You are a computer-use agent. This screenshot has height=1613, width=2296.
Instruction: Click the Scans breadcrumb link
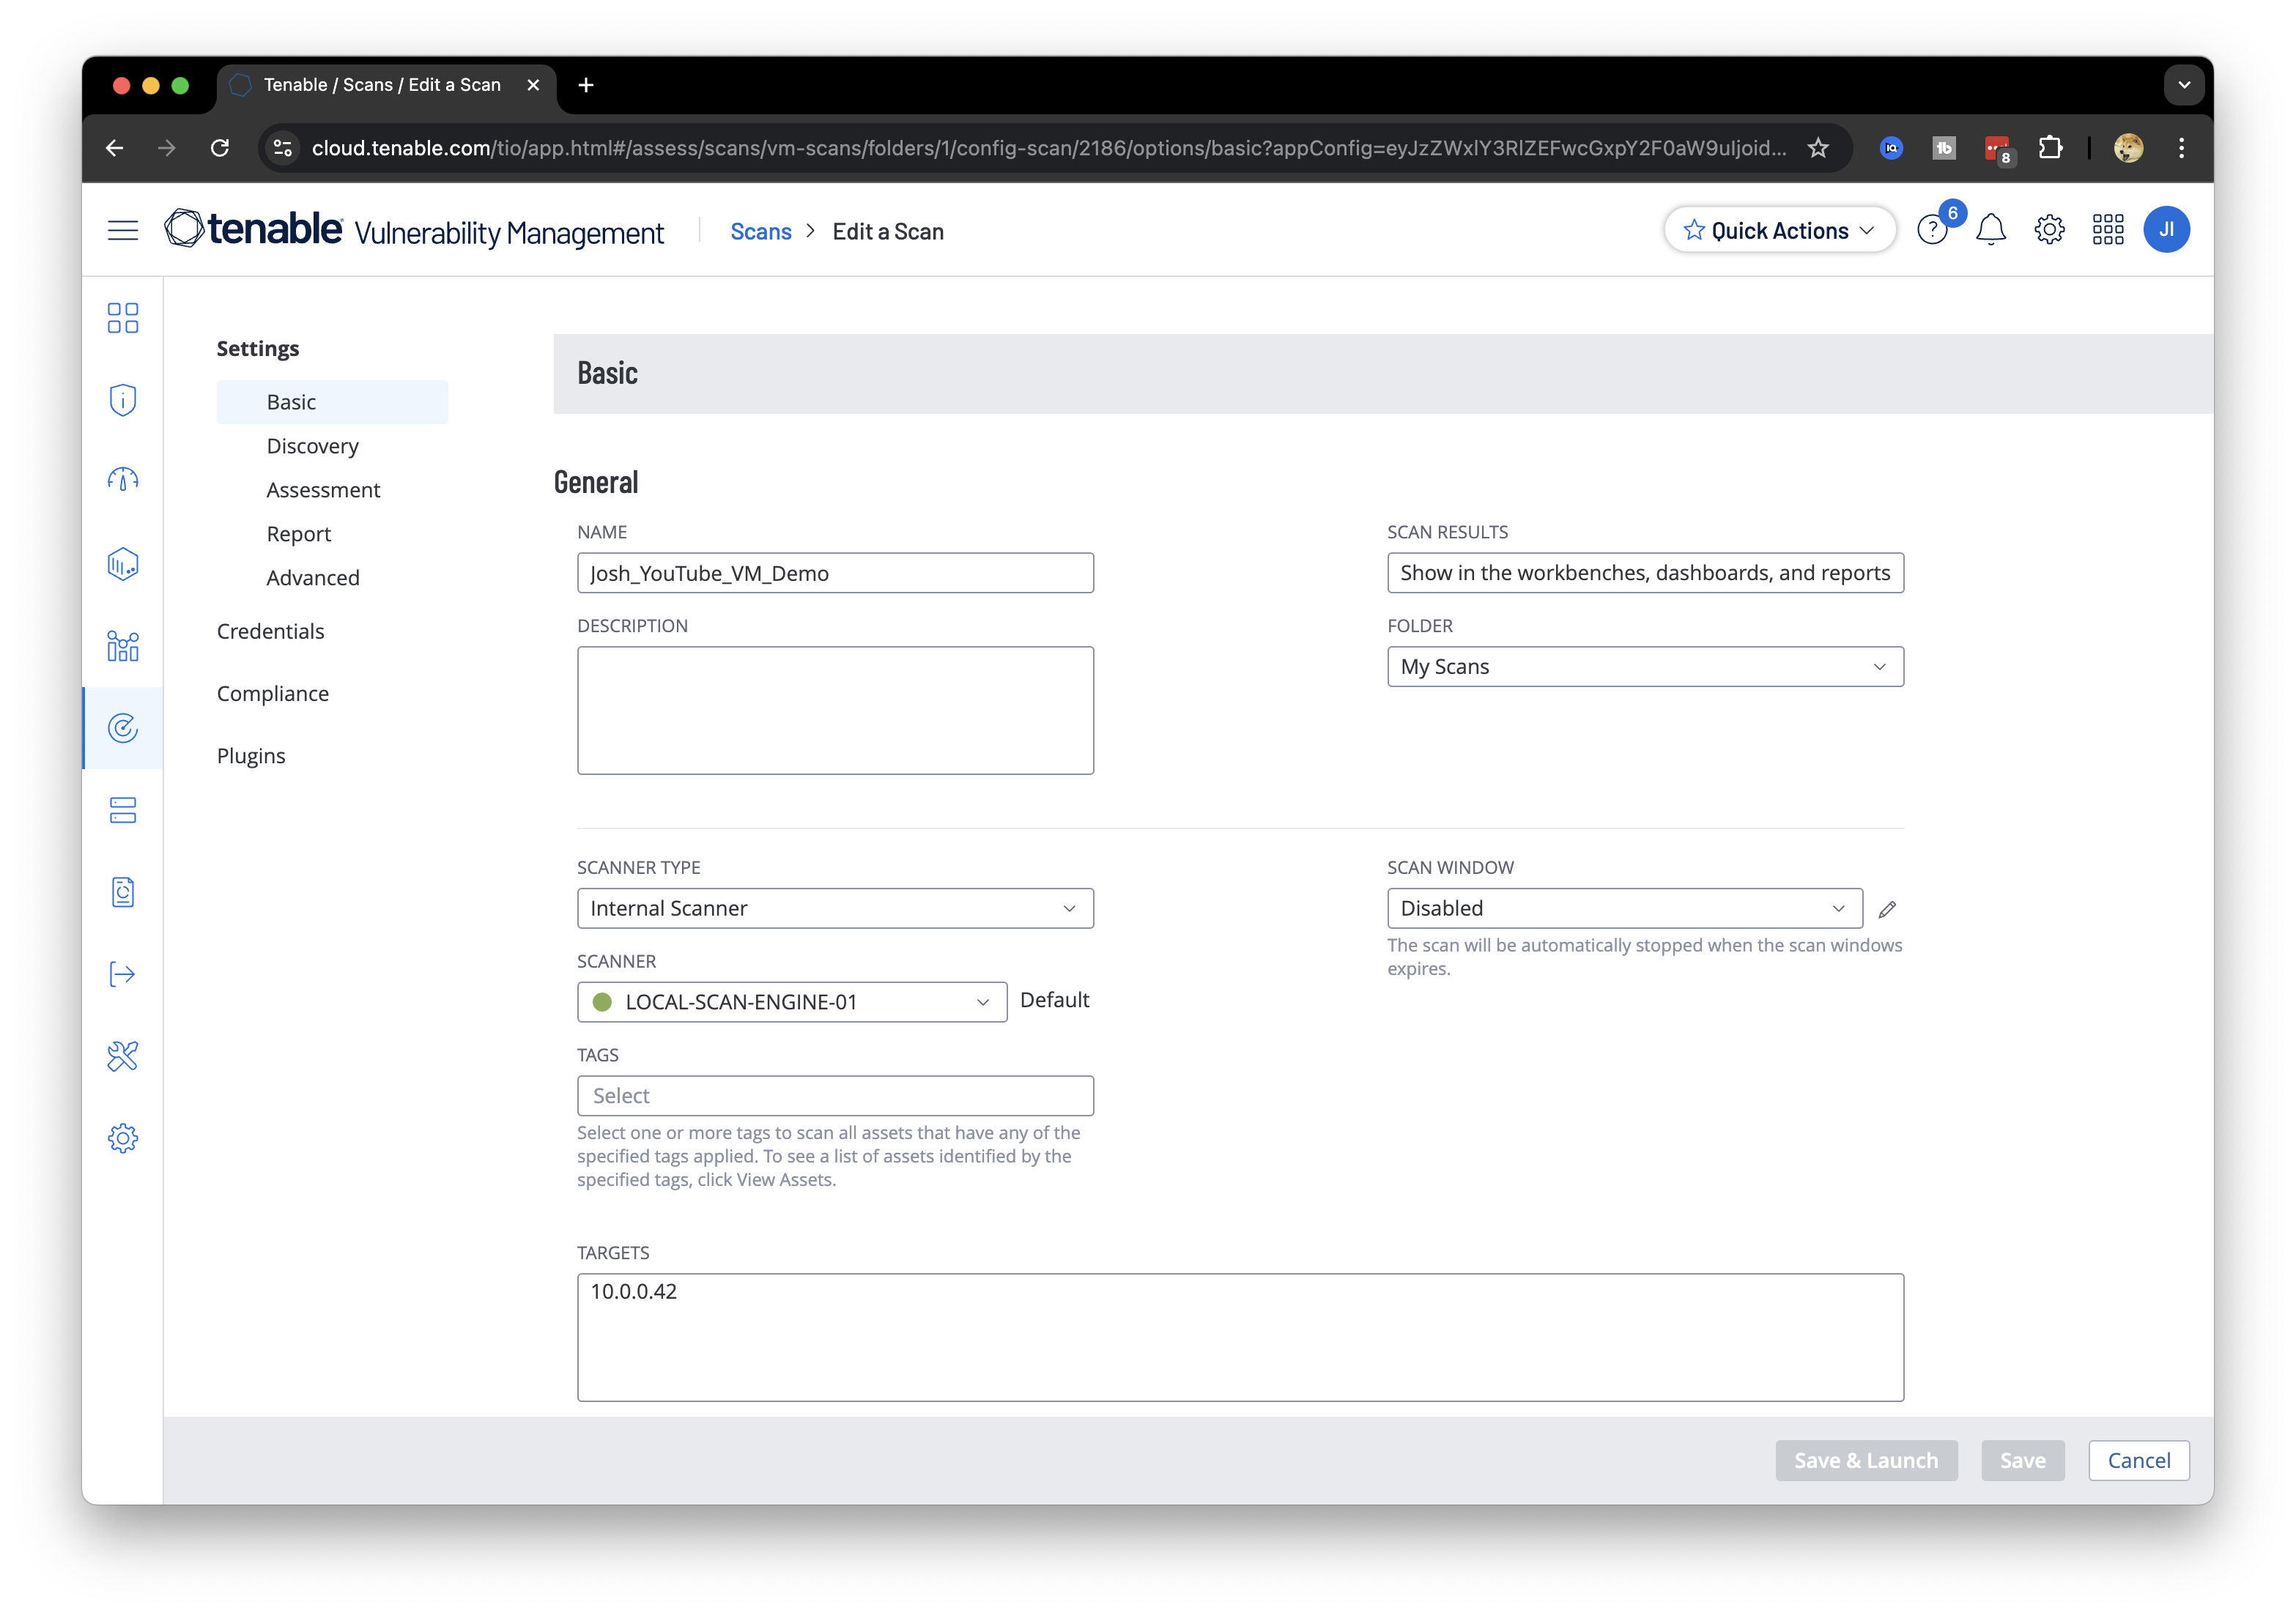pyautogui.click(x=760, y=231)
